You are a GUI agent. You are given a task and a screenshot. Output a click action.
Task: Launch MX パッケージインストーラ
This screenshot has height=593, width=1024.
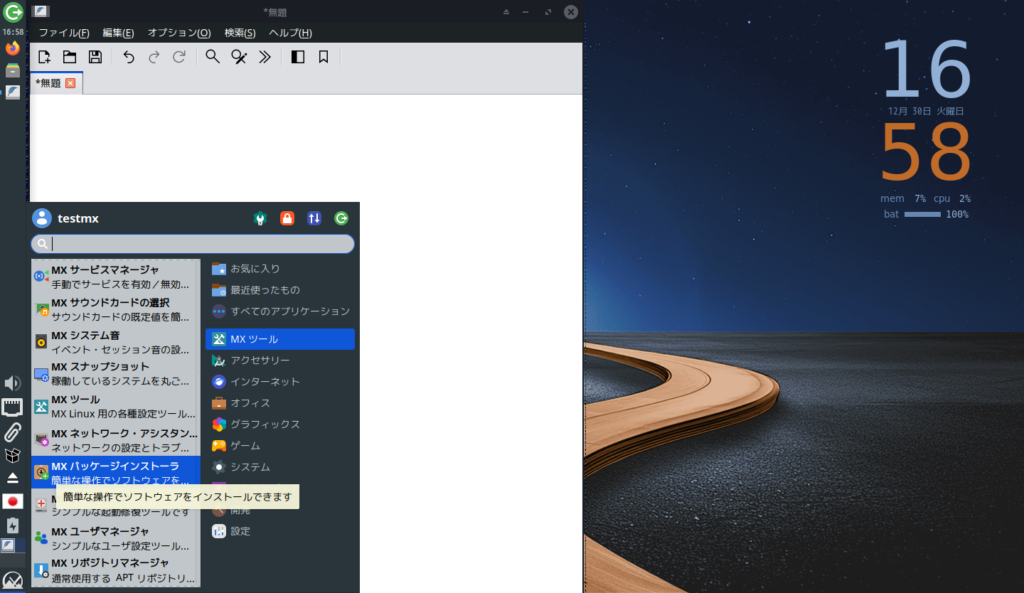(115, 472)
